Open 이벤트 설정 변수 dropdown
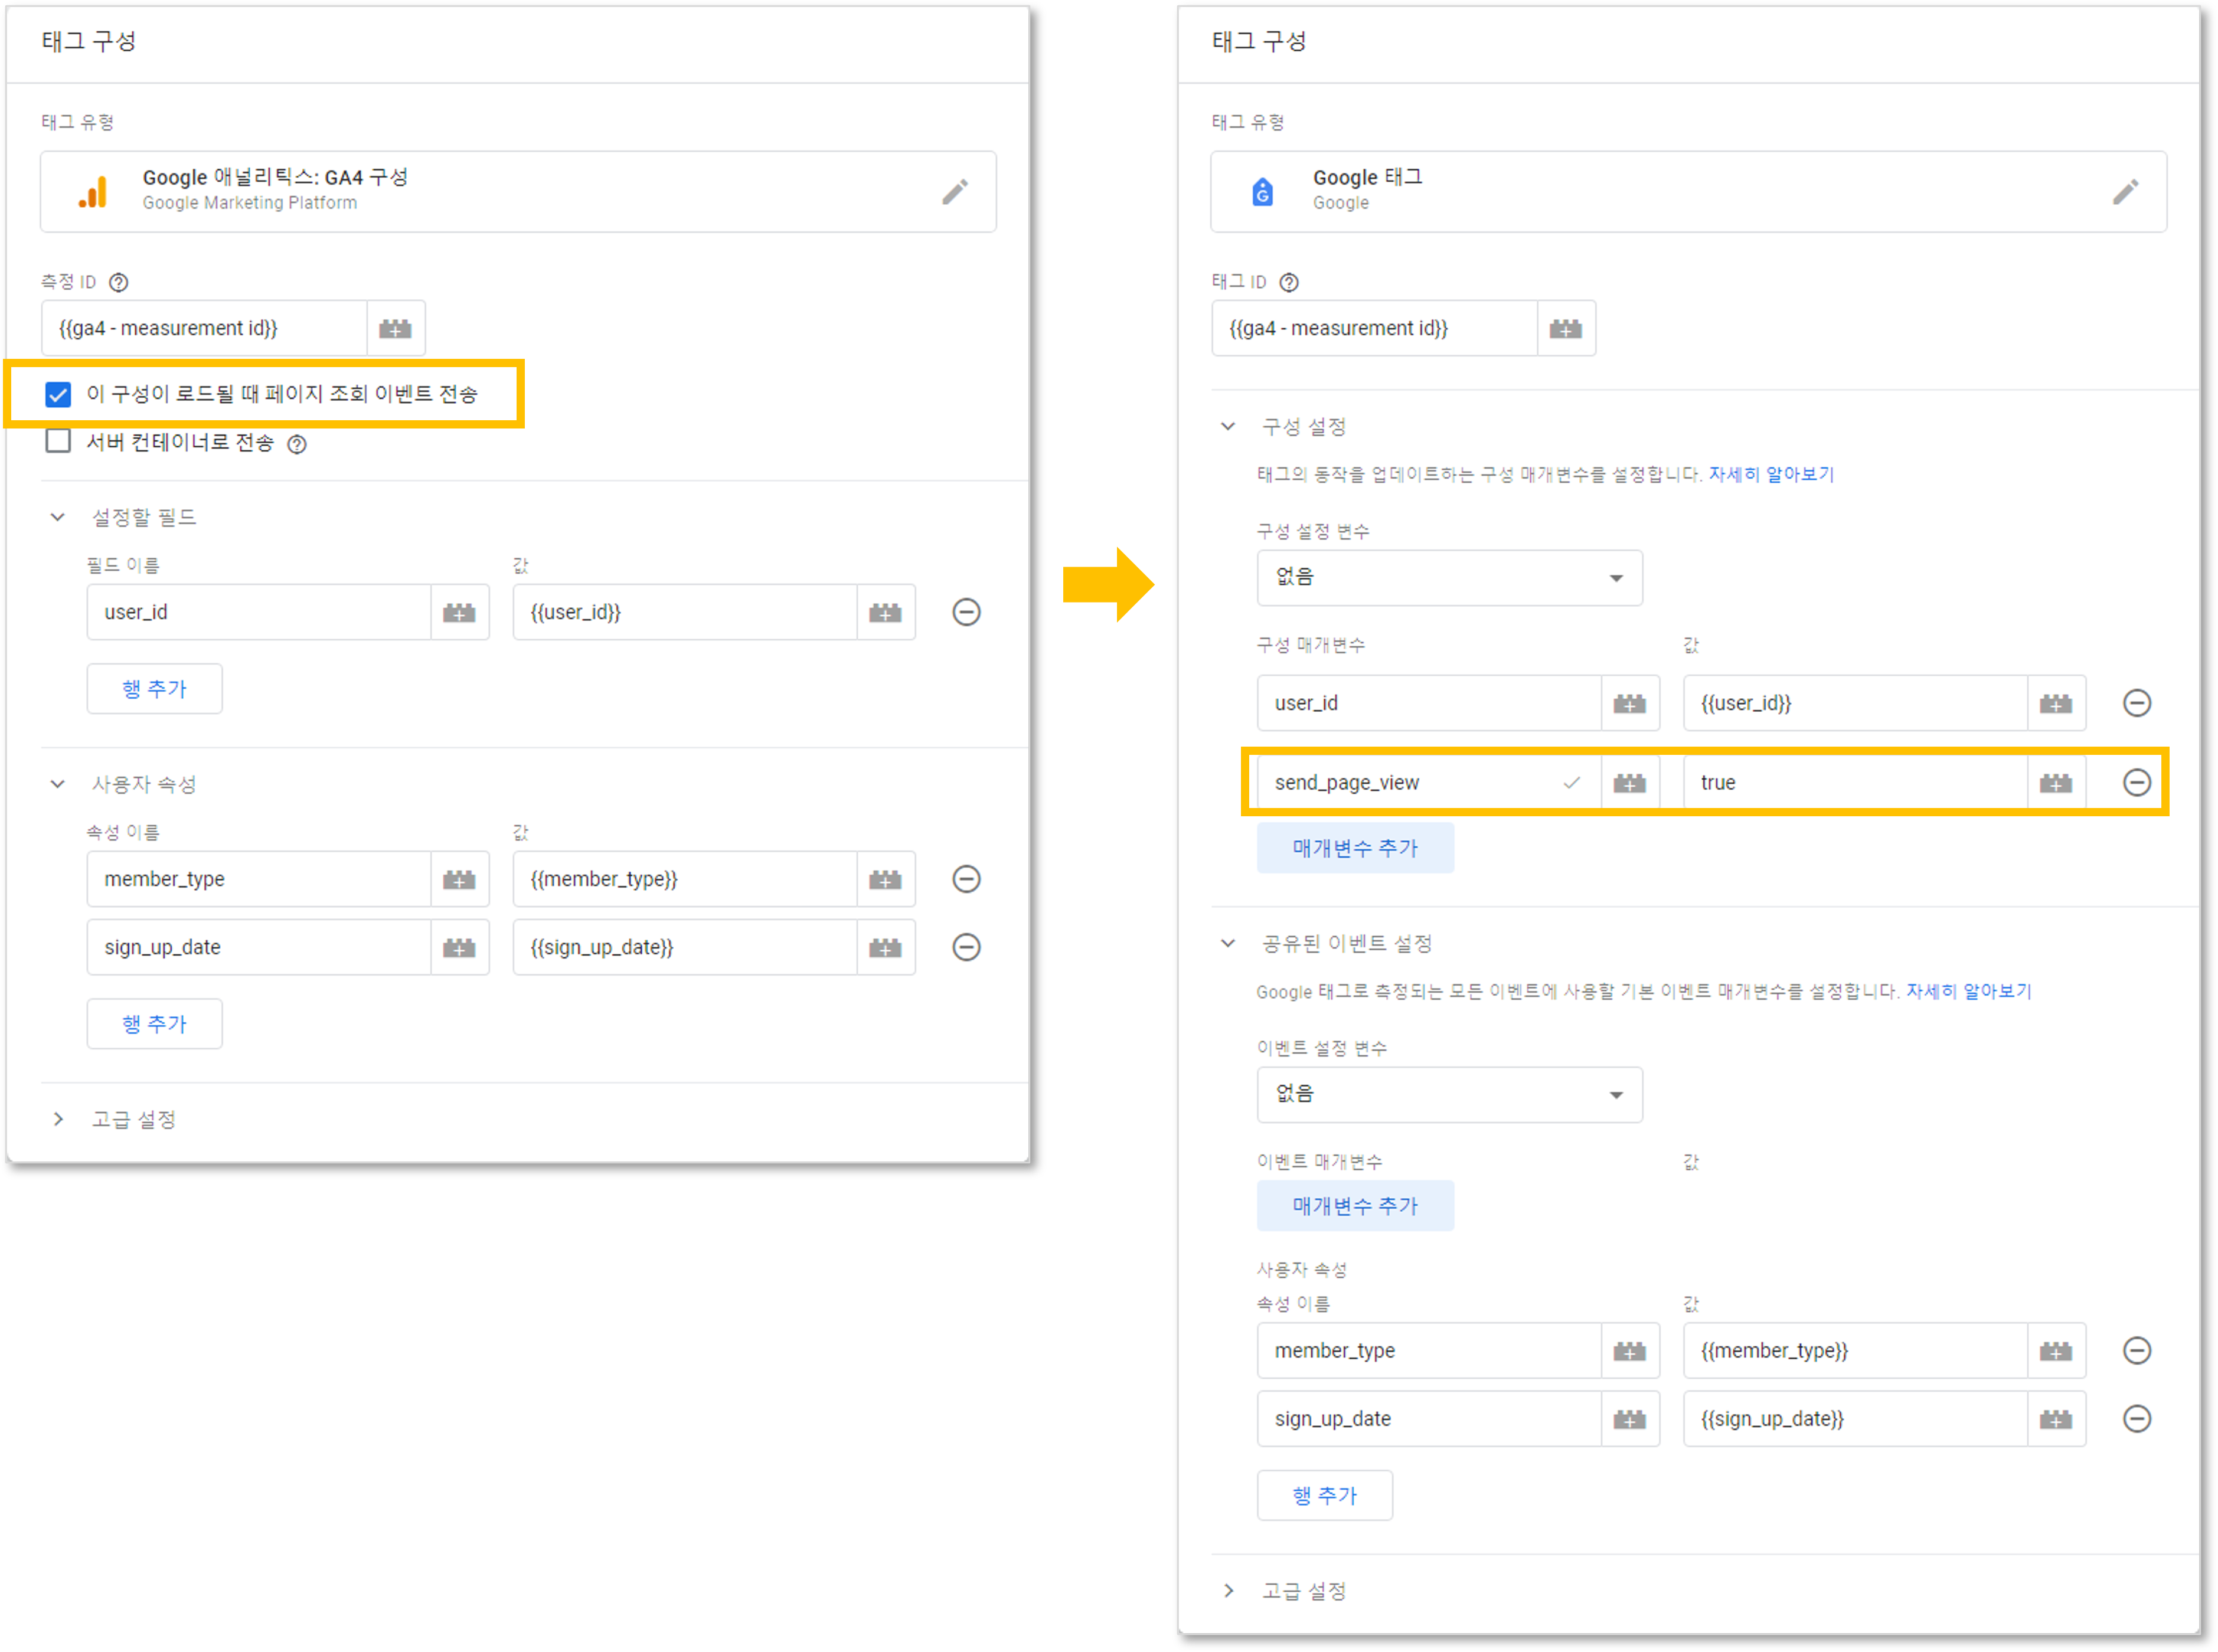Viewport: 2218px width, 1652px height. point(1450,1095)
